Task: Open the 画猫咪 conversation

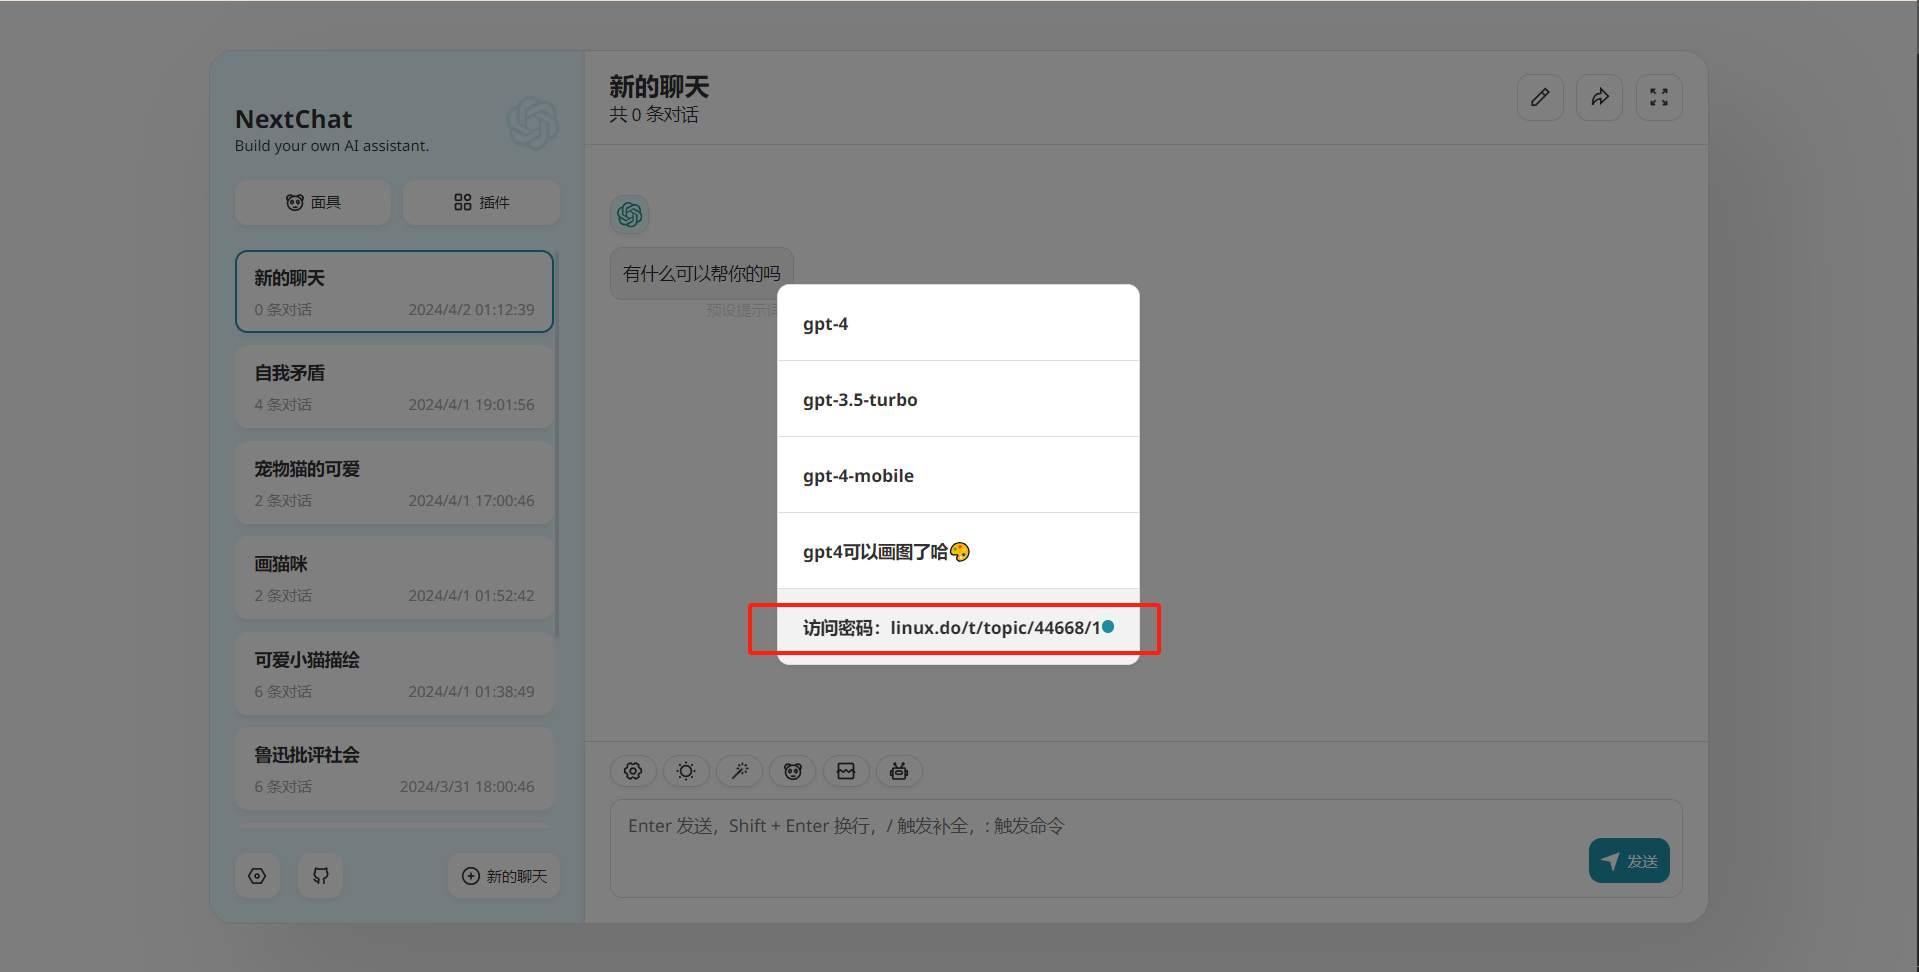Action: pyautogui.click(x=394, y=578)
